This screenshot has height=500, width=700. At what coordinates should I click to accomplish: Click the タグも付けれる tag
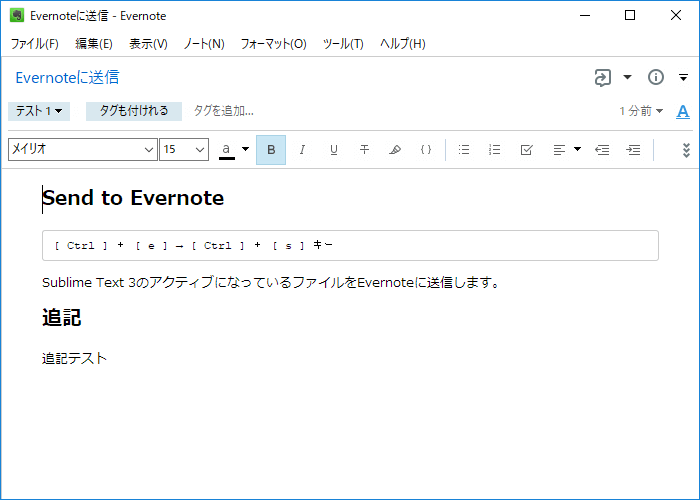pyautogui.click(x=134, y=111)
